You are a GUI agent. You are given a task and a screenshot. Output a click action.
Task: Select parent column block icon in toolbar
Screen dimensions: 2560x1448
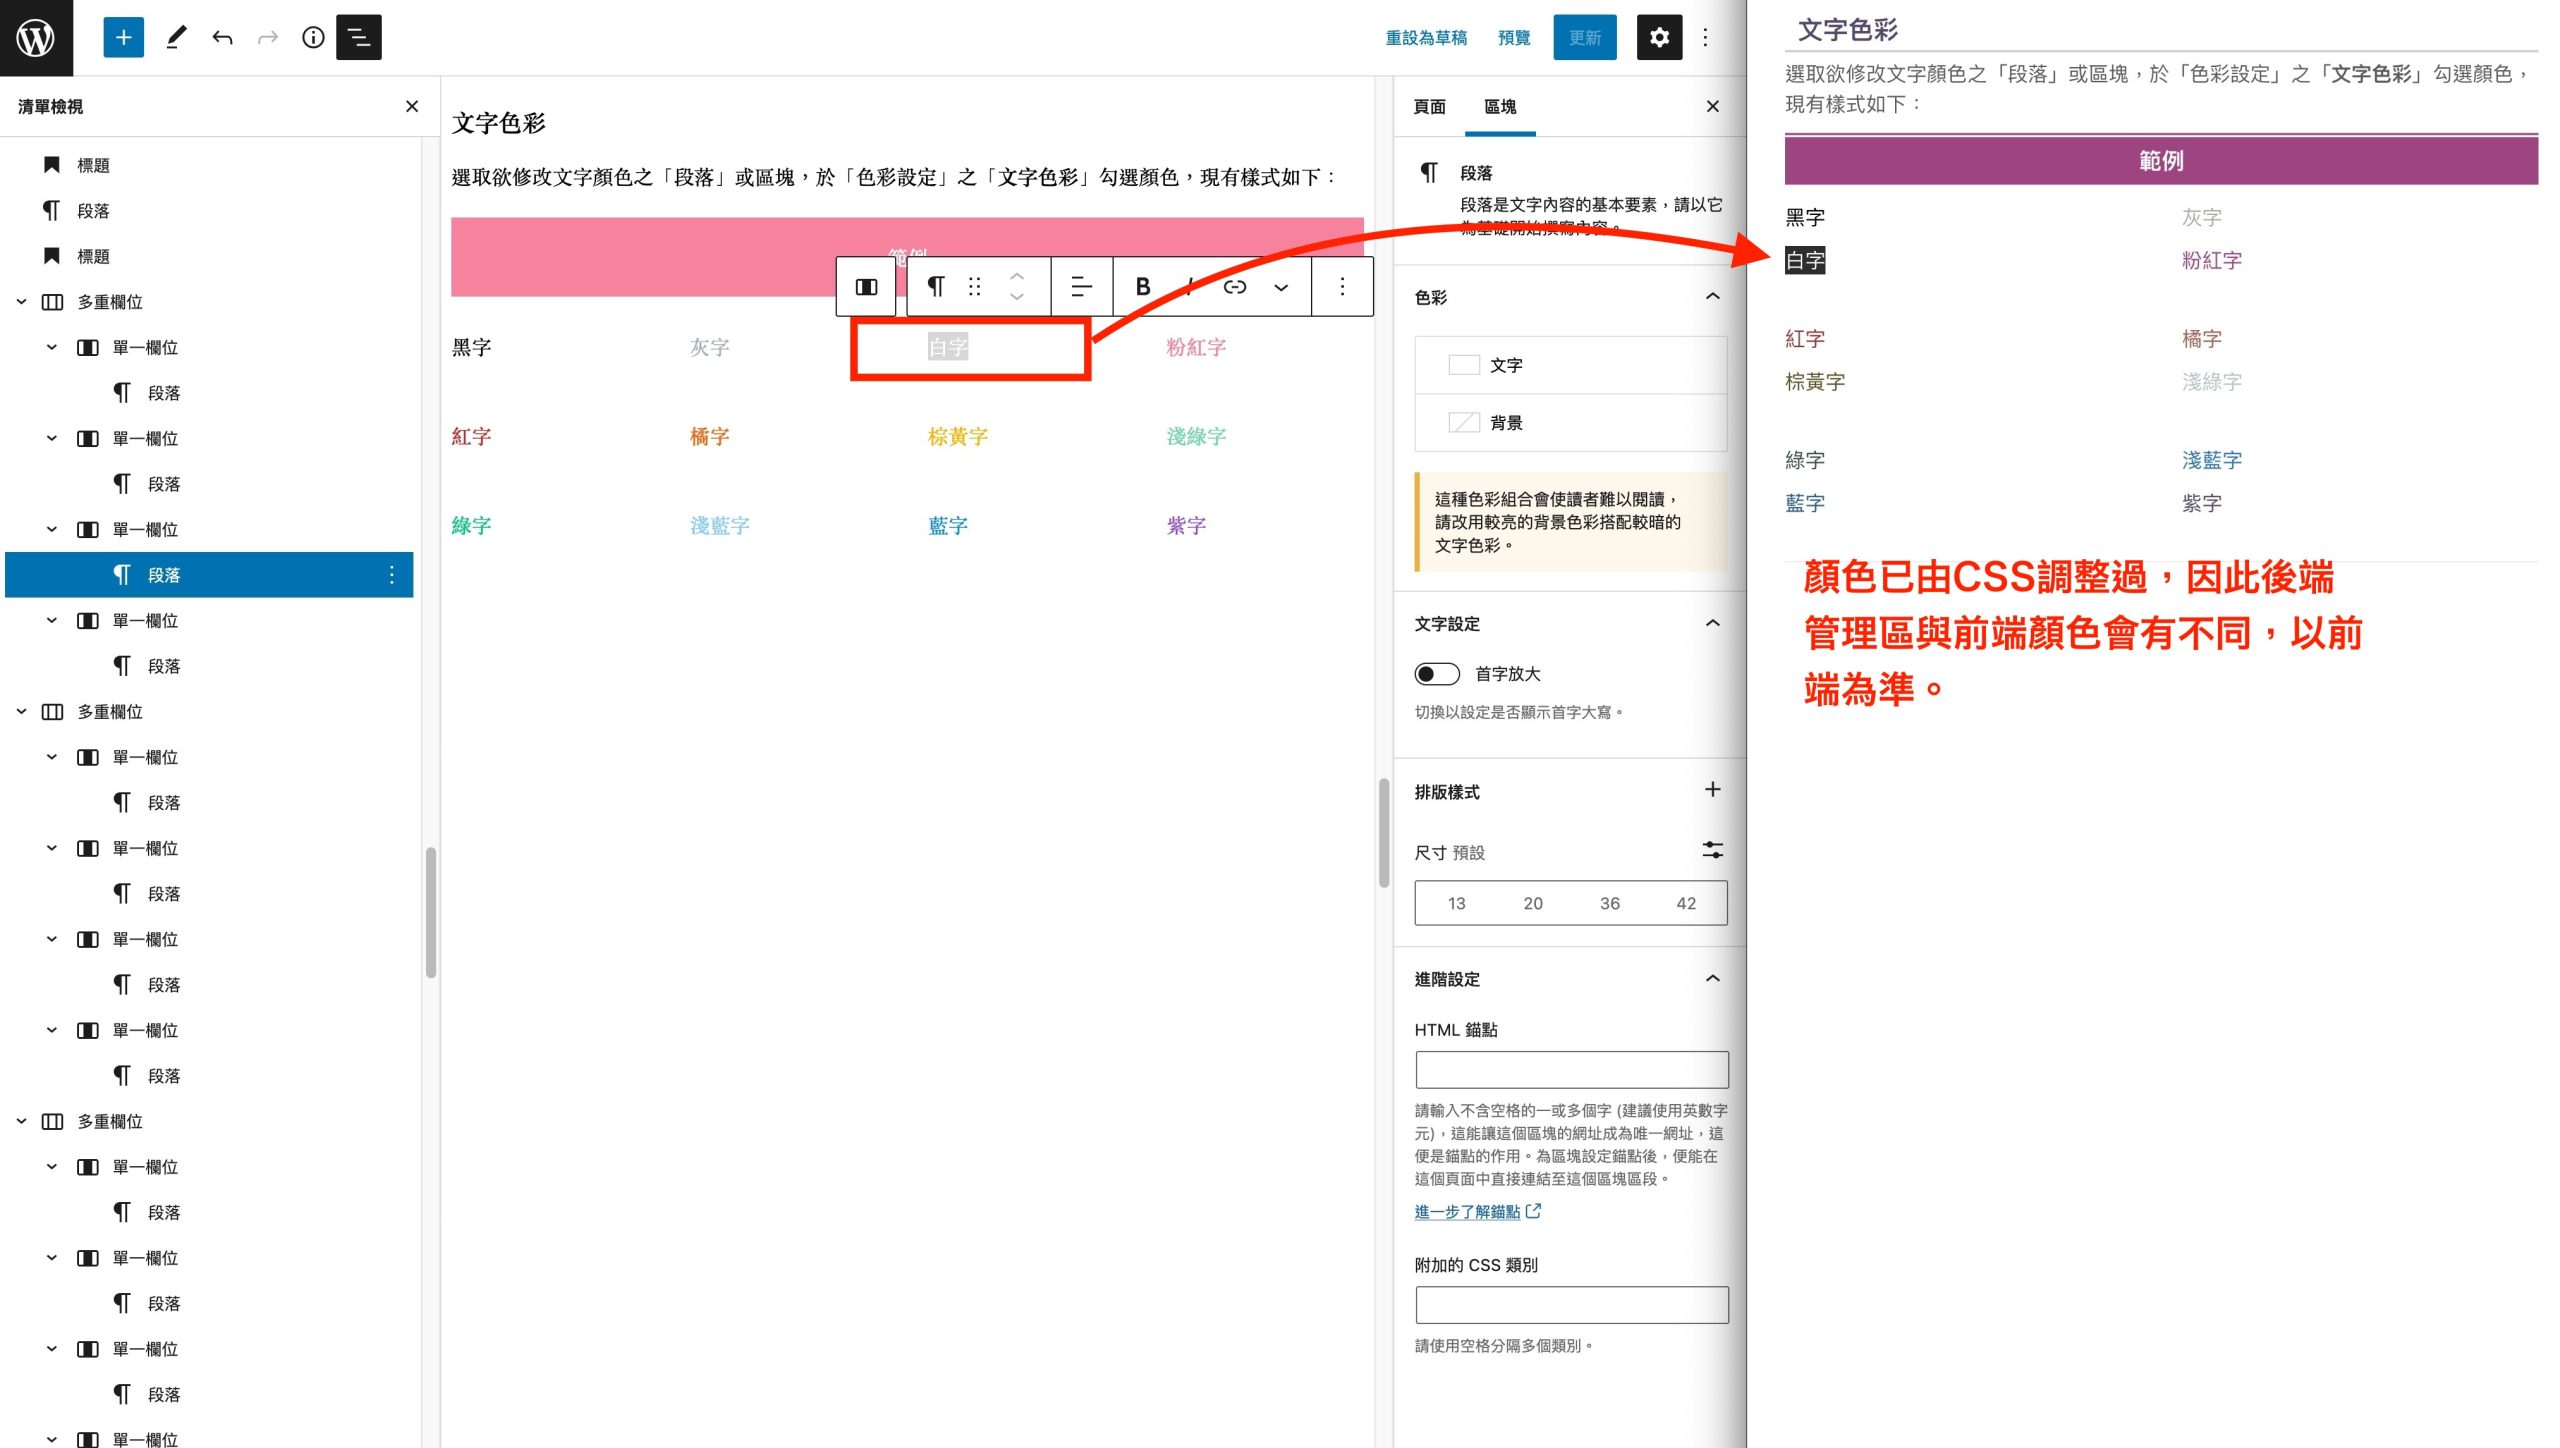point(866,287)
